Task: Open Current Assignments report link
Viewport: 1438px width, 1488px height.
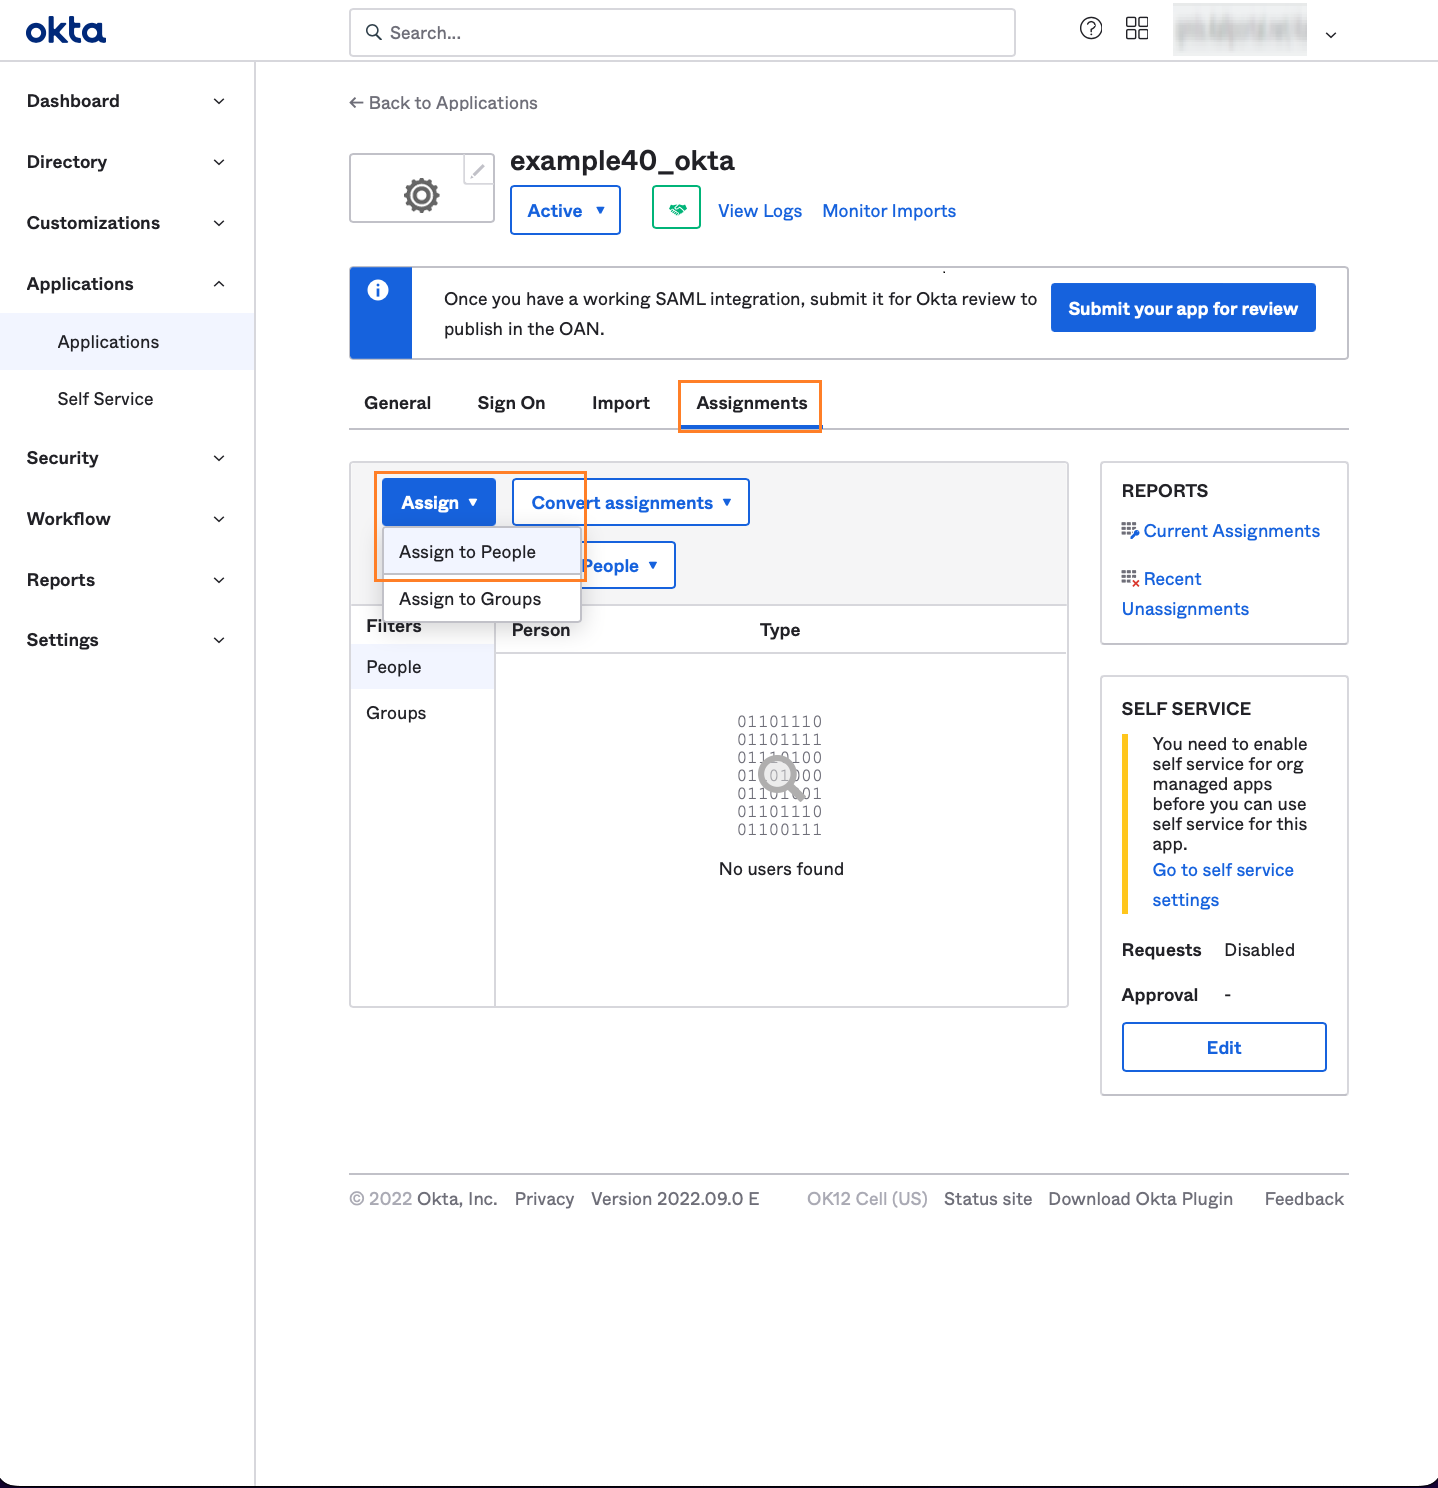Action: click(1231, 531)
